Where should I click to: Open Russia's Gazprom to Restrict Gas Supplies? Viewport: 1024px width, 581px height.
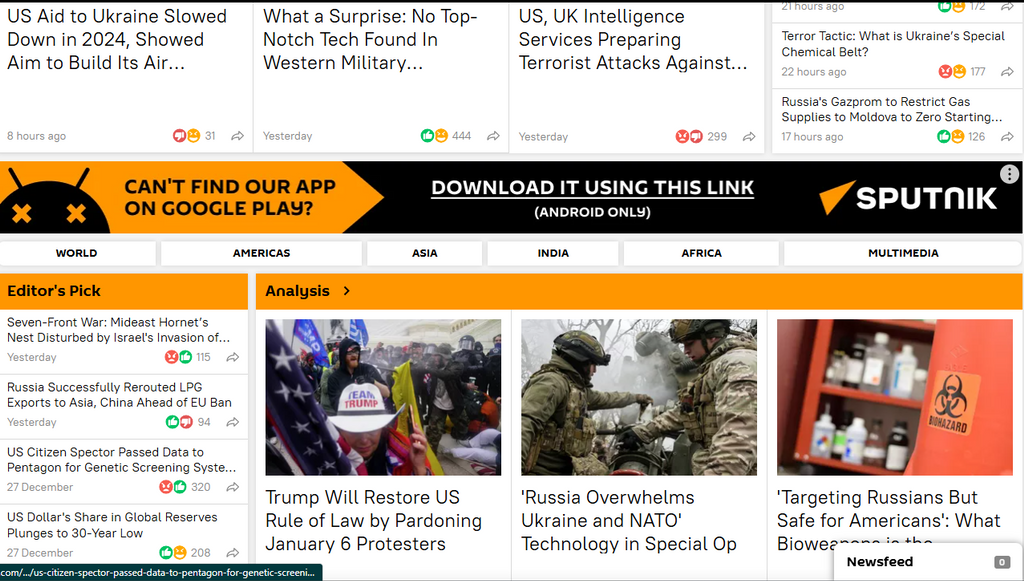click(891, 109)
